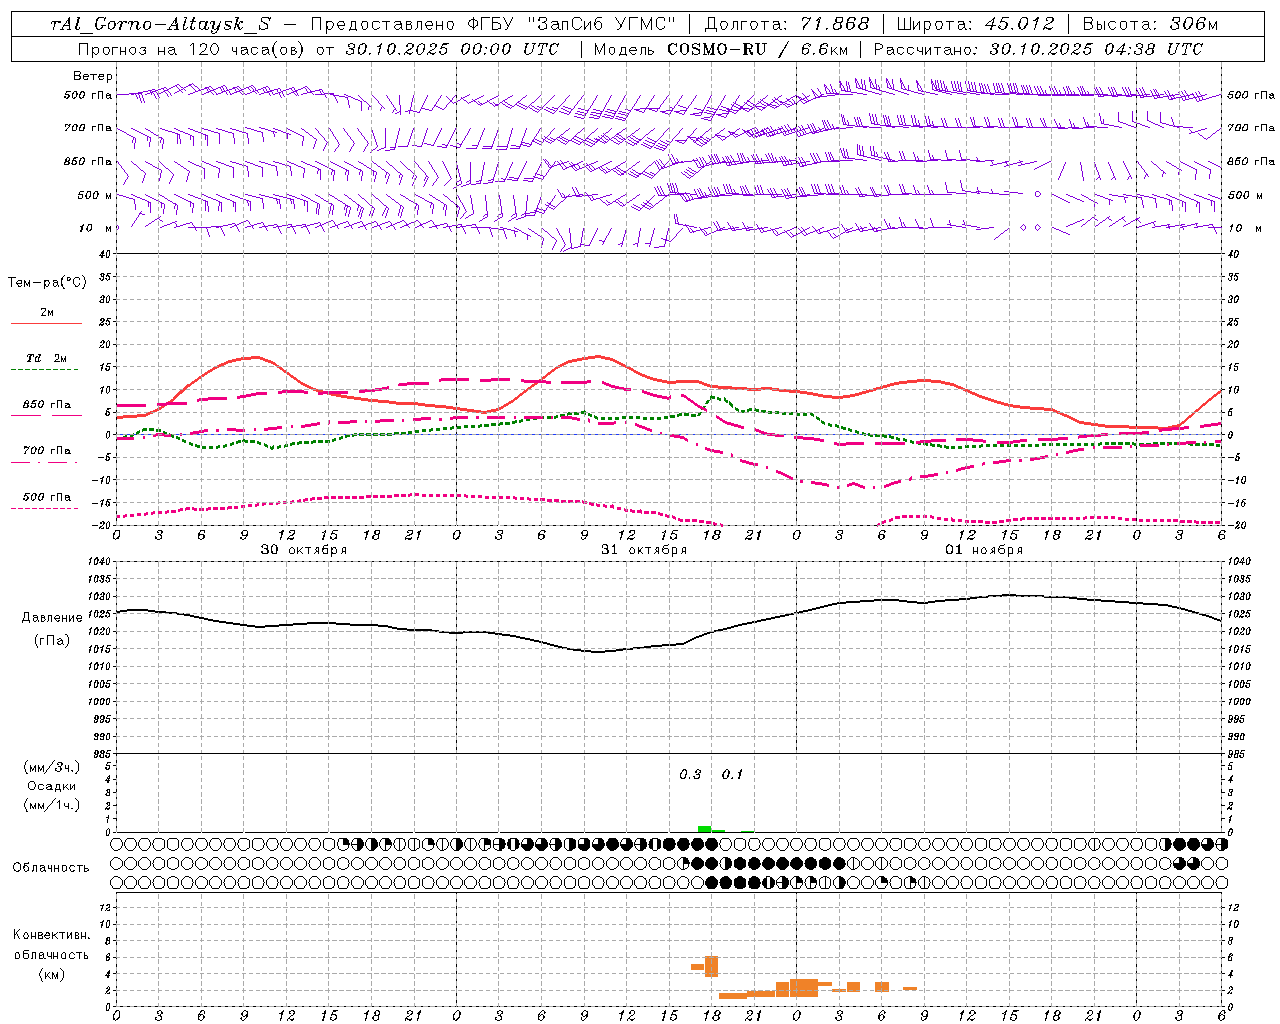Click the Td 2м dew point legend entry

pyautogui.click(x=47, y=358)
